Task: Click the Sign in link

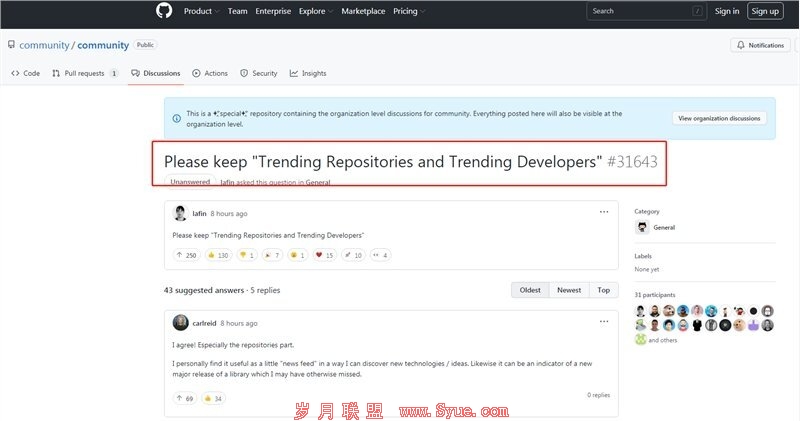Action: pyautogui.click(x=727, y=11)
